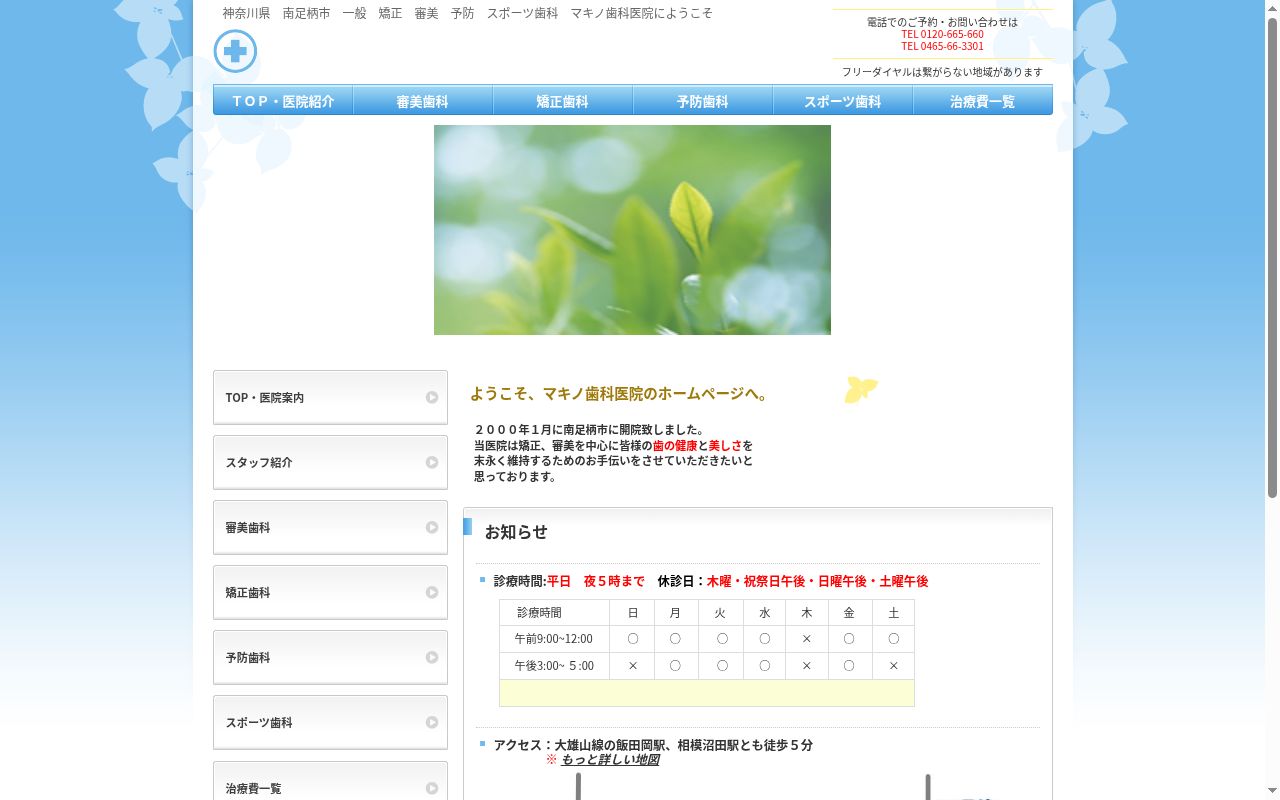Click the 午前9:00~12:00 table row label

click(x=554, y=639)
